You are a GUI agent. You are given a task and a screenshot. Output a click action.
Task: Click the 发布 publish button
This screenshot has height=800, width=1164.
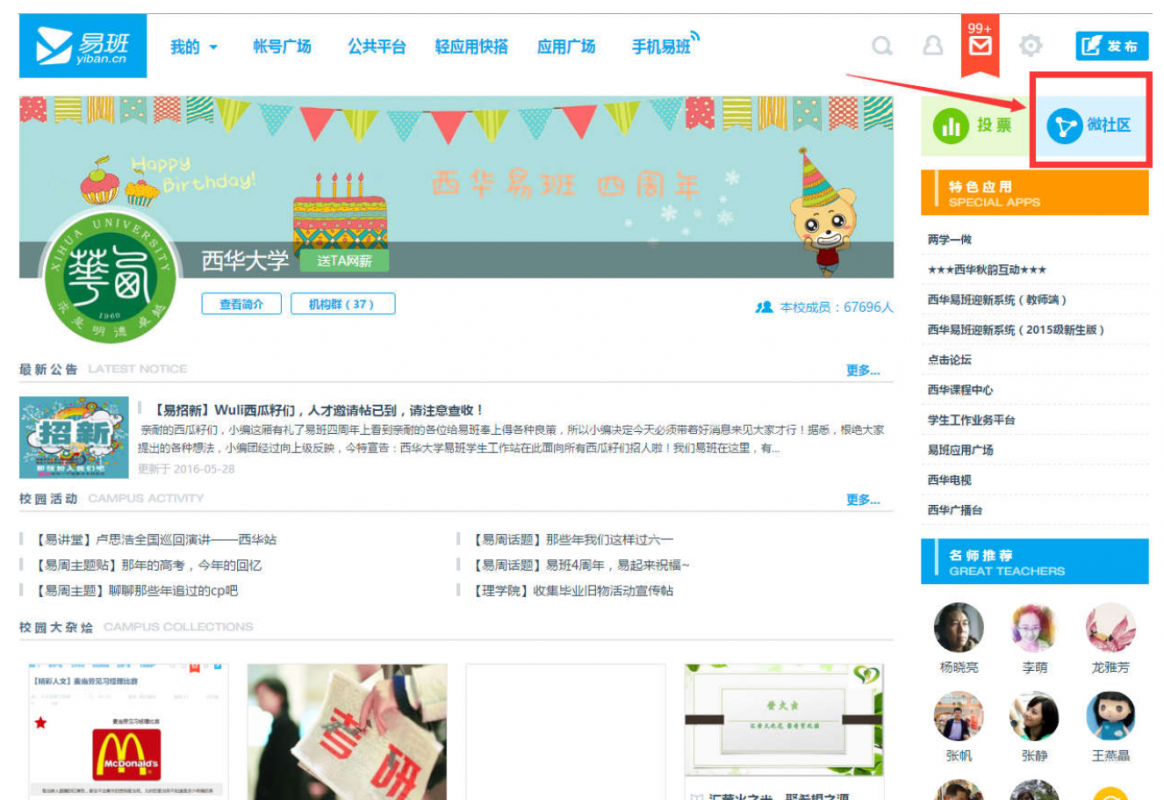[1111, 46]
